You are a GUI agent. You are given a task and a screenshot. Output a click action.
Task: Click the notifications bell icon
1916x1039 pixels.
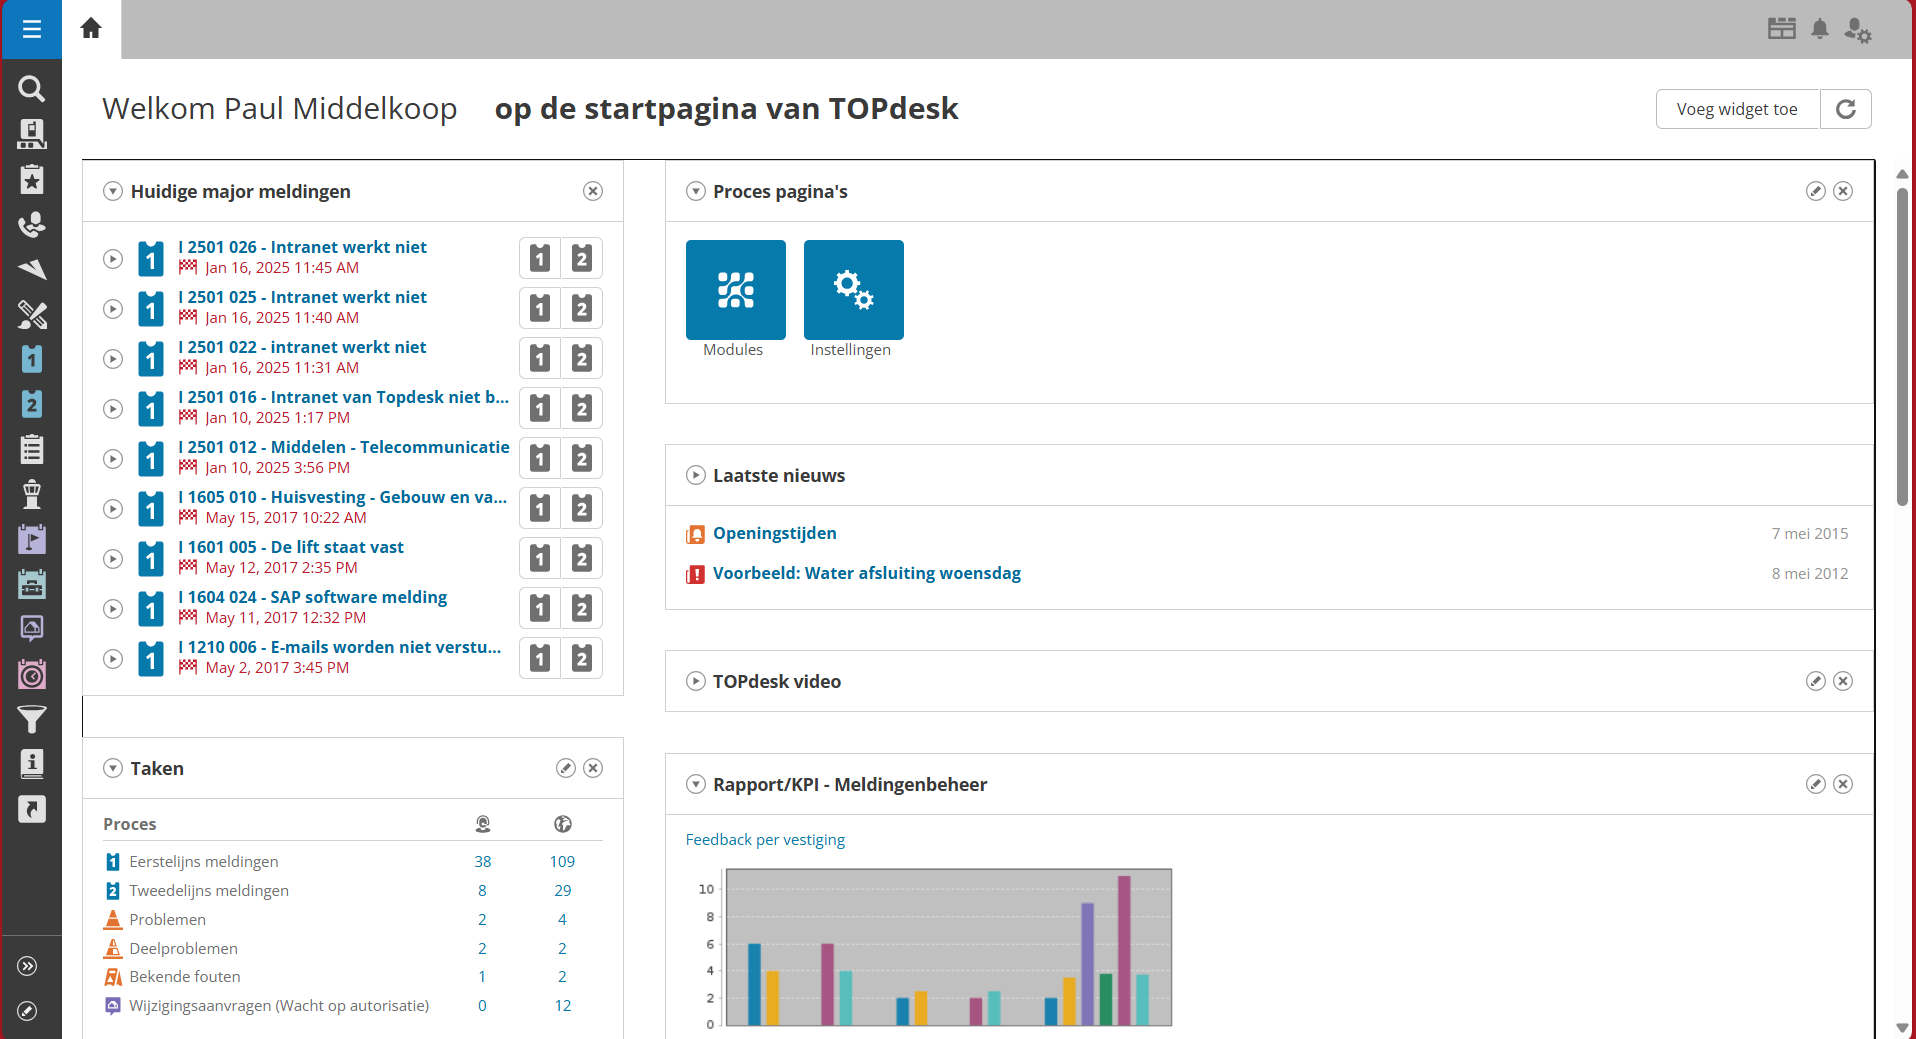point(1820,29)
